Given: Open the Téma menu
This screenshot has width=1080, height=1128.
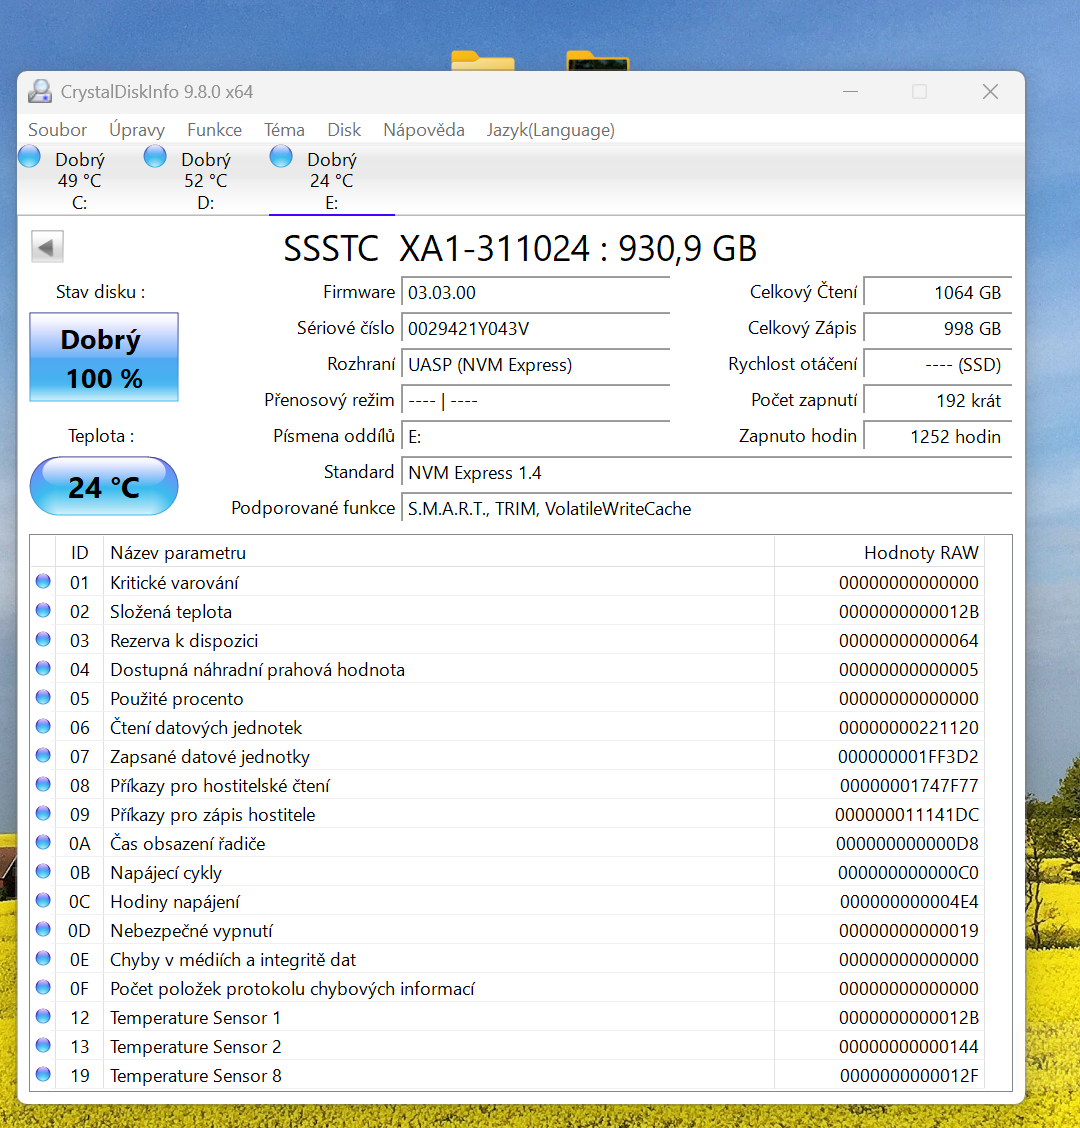Looking at the screenshot, I should pyautogui.click(x=284, y=130).
